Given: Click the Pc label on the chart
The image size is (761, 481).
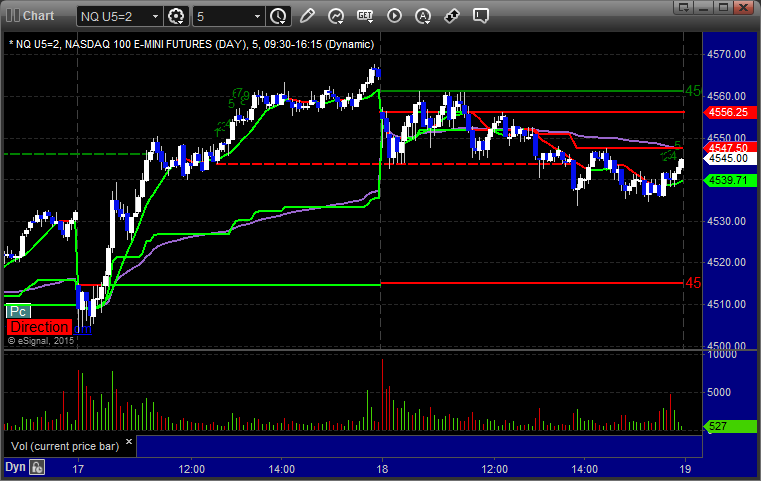Looking at the screenshot, I should tap(18, 311).
